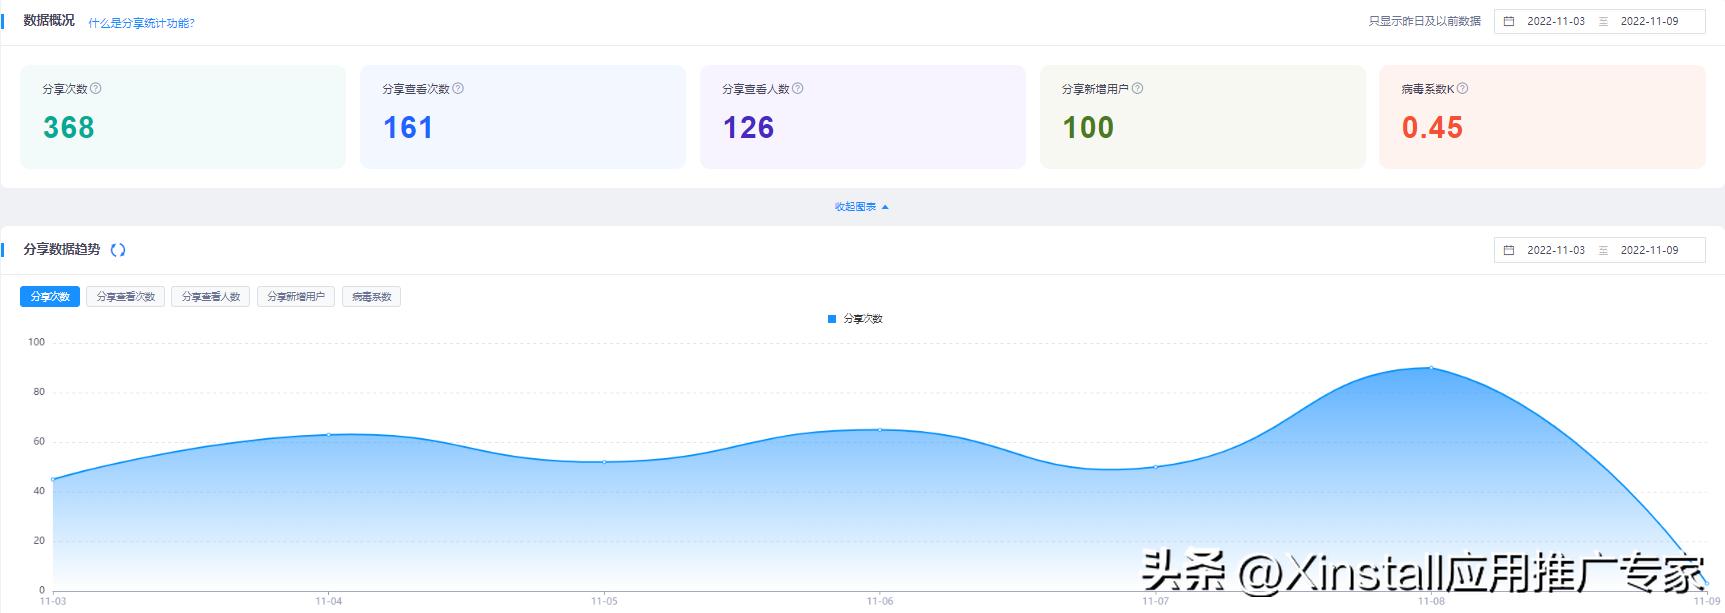Select the 分享次数 chart tab
The width and height of the screenshot is (1725, 613).
(x=50, y=297)
